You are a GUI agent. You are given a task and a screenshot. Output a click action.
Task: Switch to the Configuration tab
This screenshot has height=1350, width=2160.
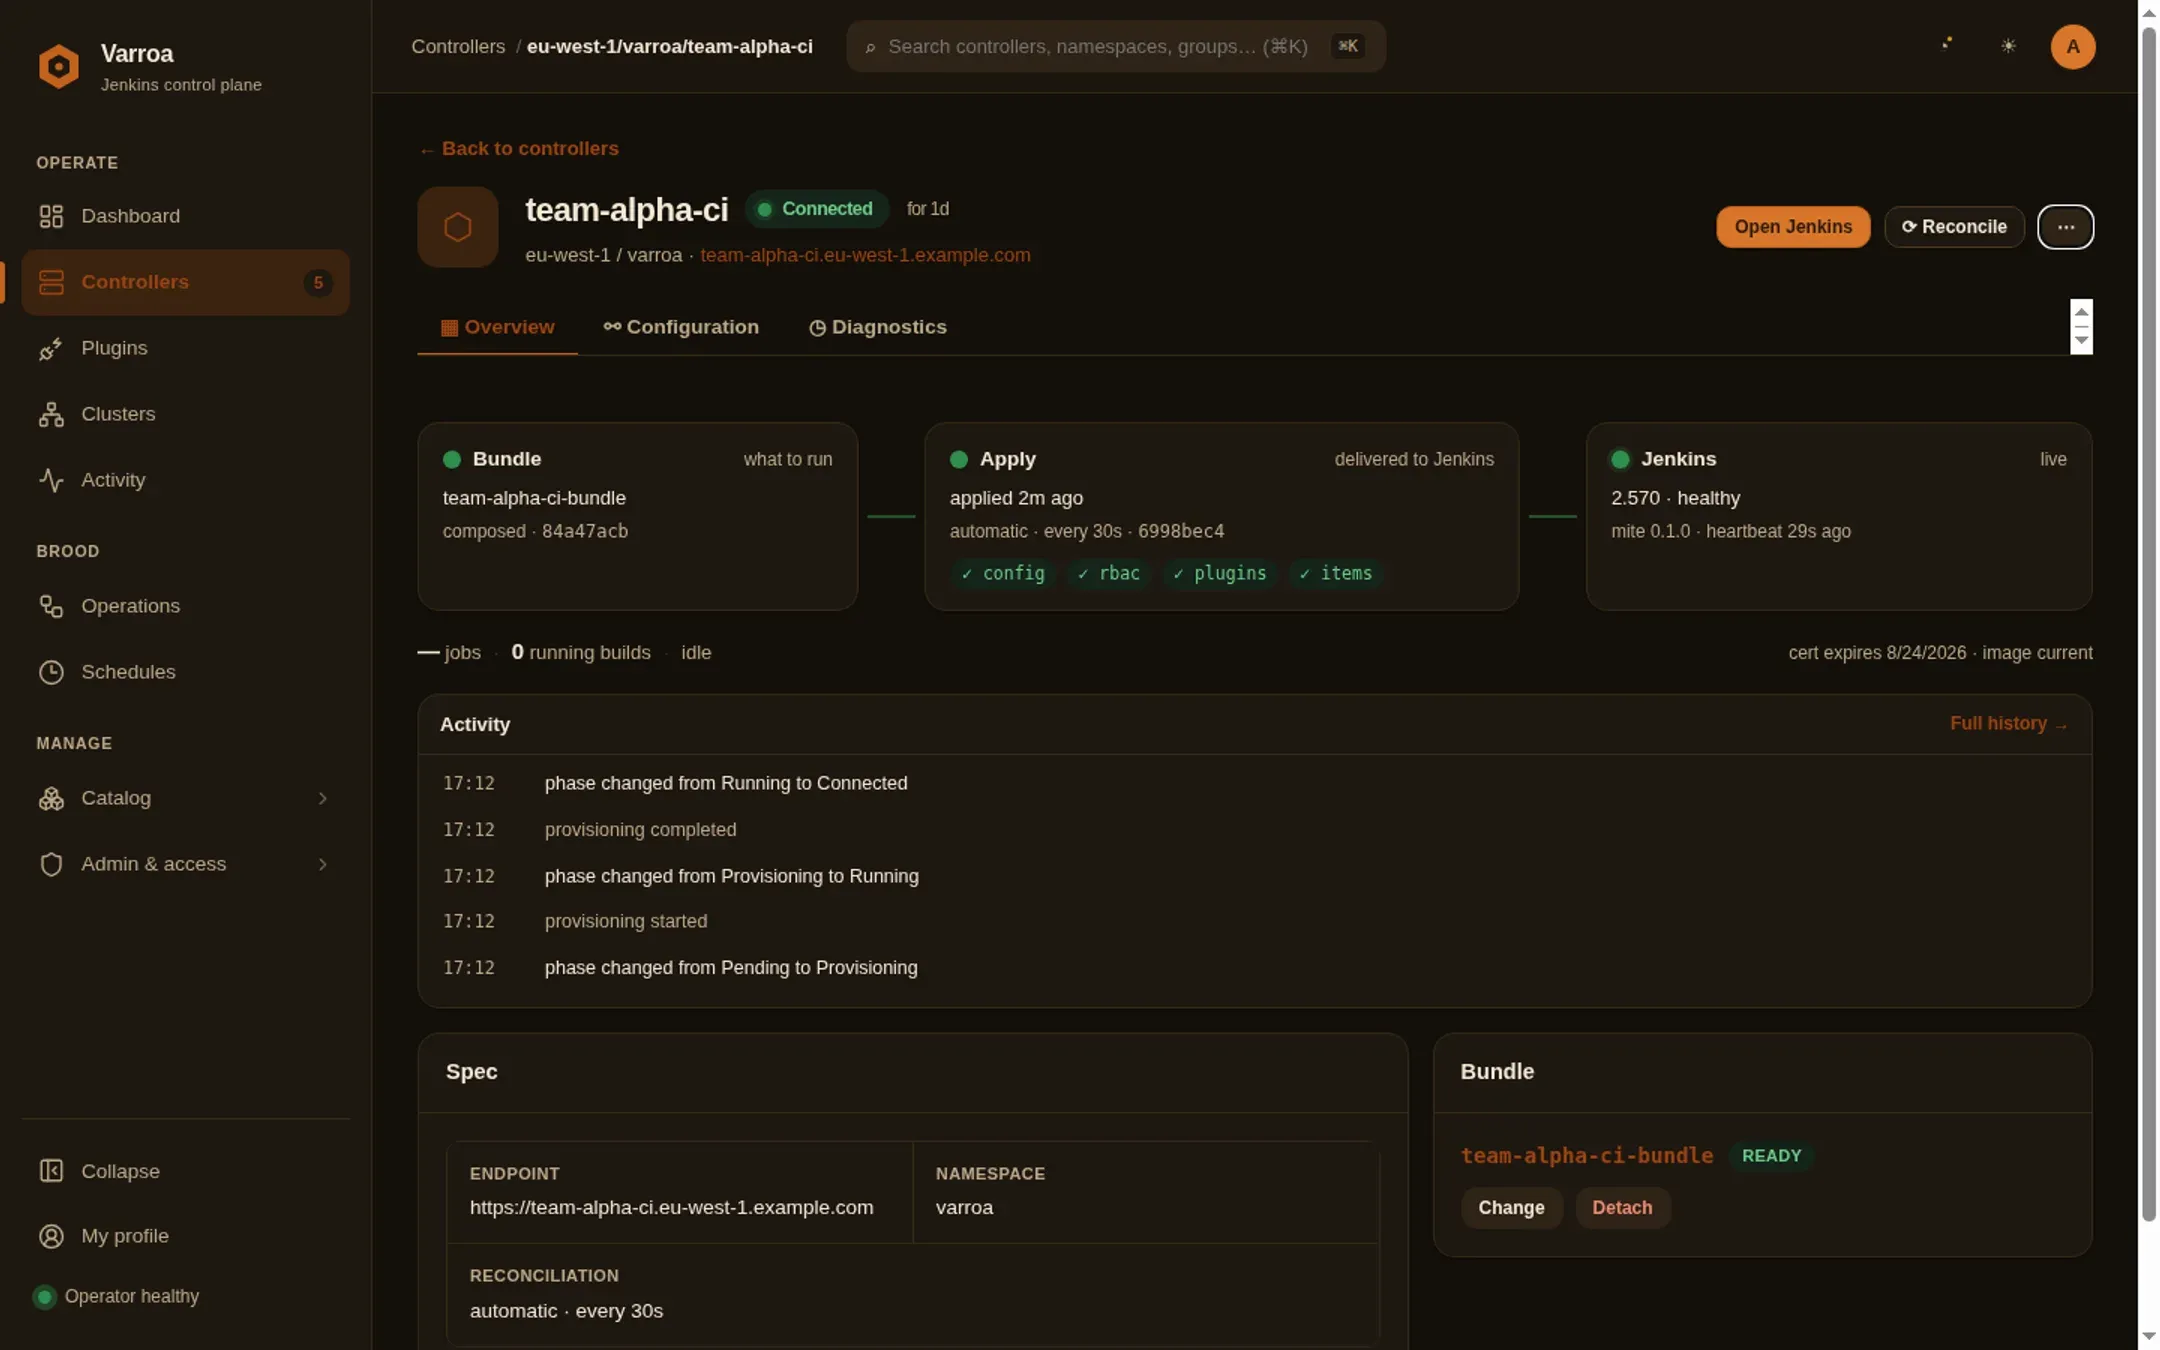point(681,327)
